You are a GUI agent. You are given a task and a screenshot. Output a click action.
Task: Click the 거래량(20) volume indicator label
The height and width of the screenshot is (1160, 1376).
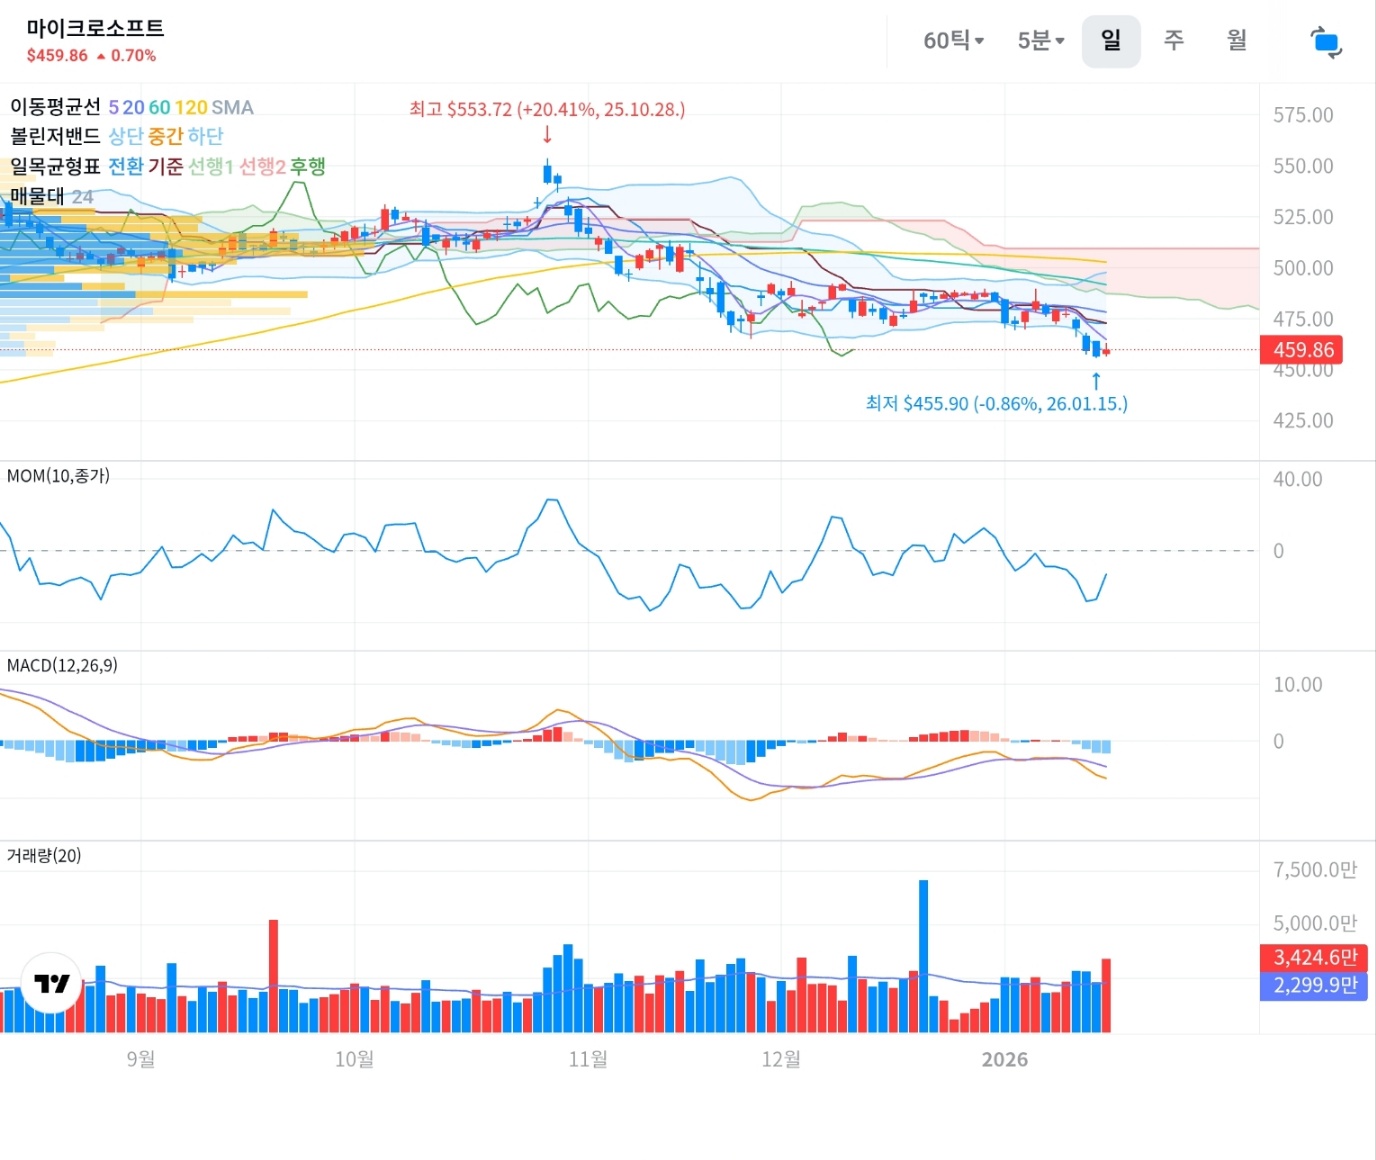coord(44,856)
